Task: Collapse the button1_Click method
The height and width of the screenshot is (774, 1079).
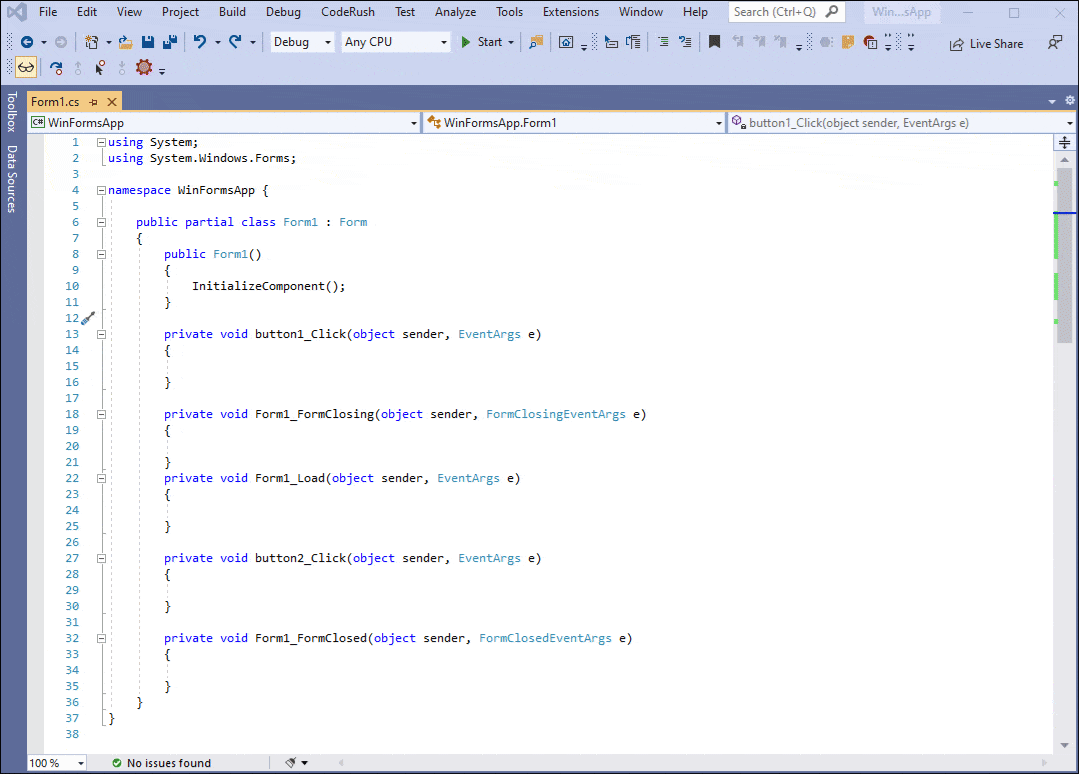Action: coord(101,334)
